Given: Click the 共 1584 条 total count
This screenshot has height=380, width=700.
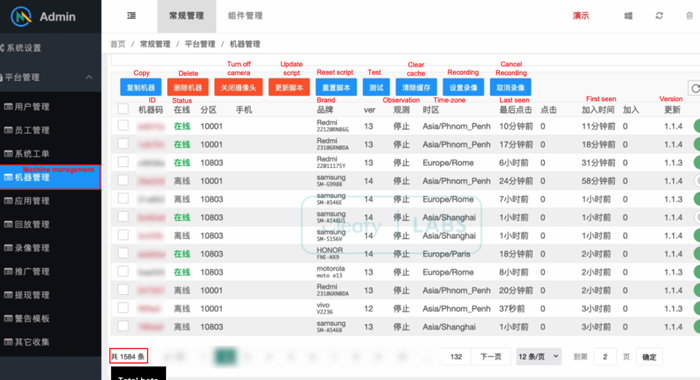Looking at the screenshot, I should point(128,356).
